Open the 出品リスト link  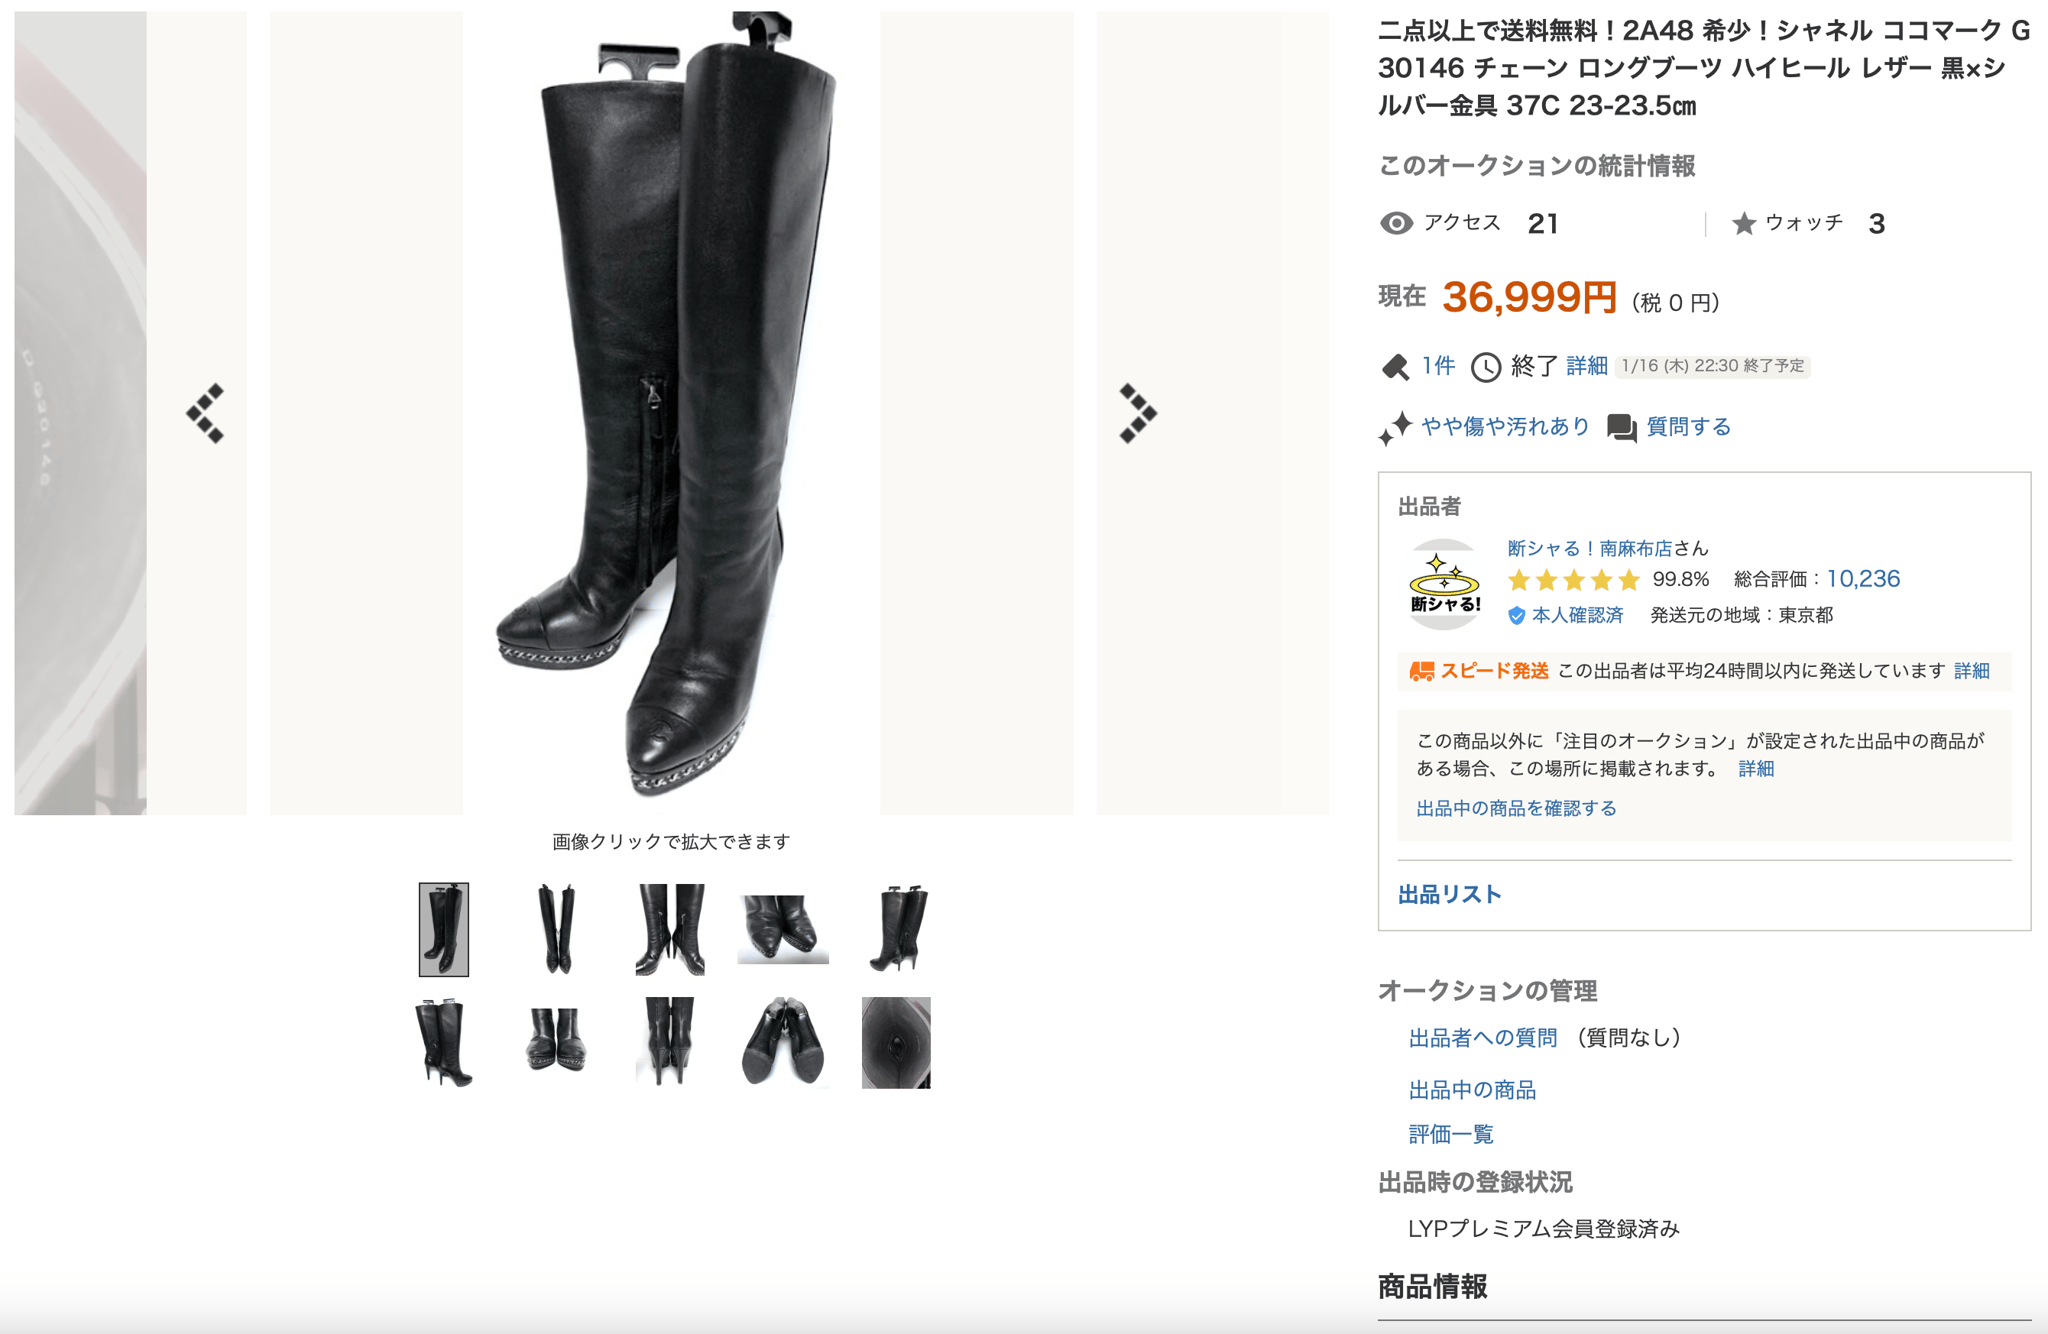(1449, 894)
